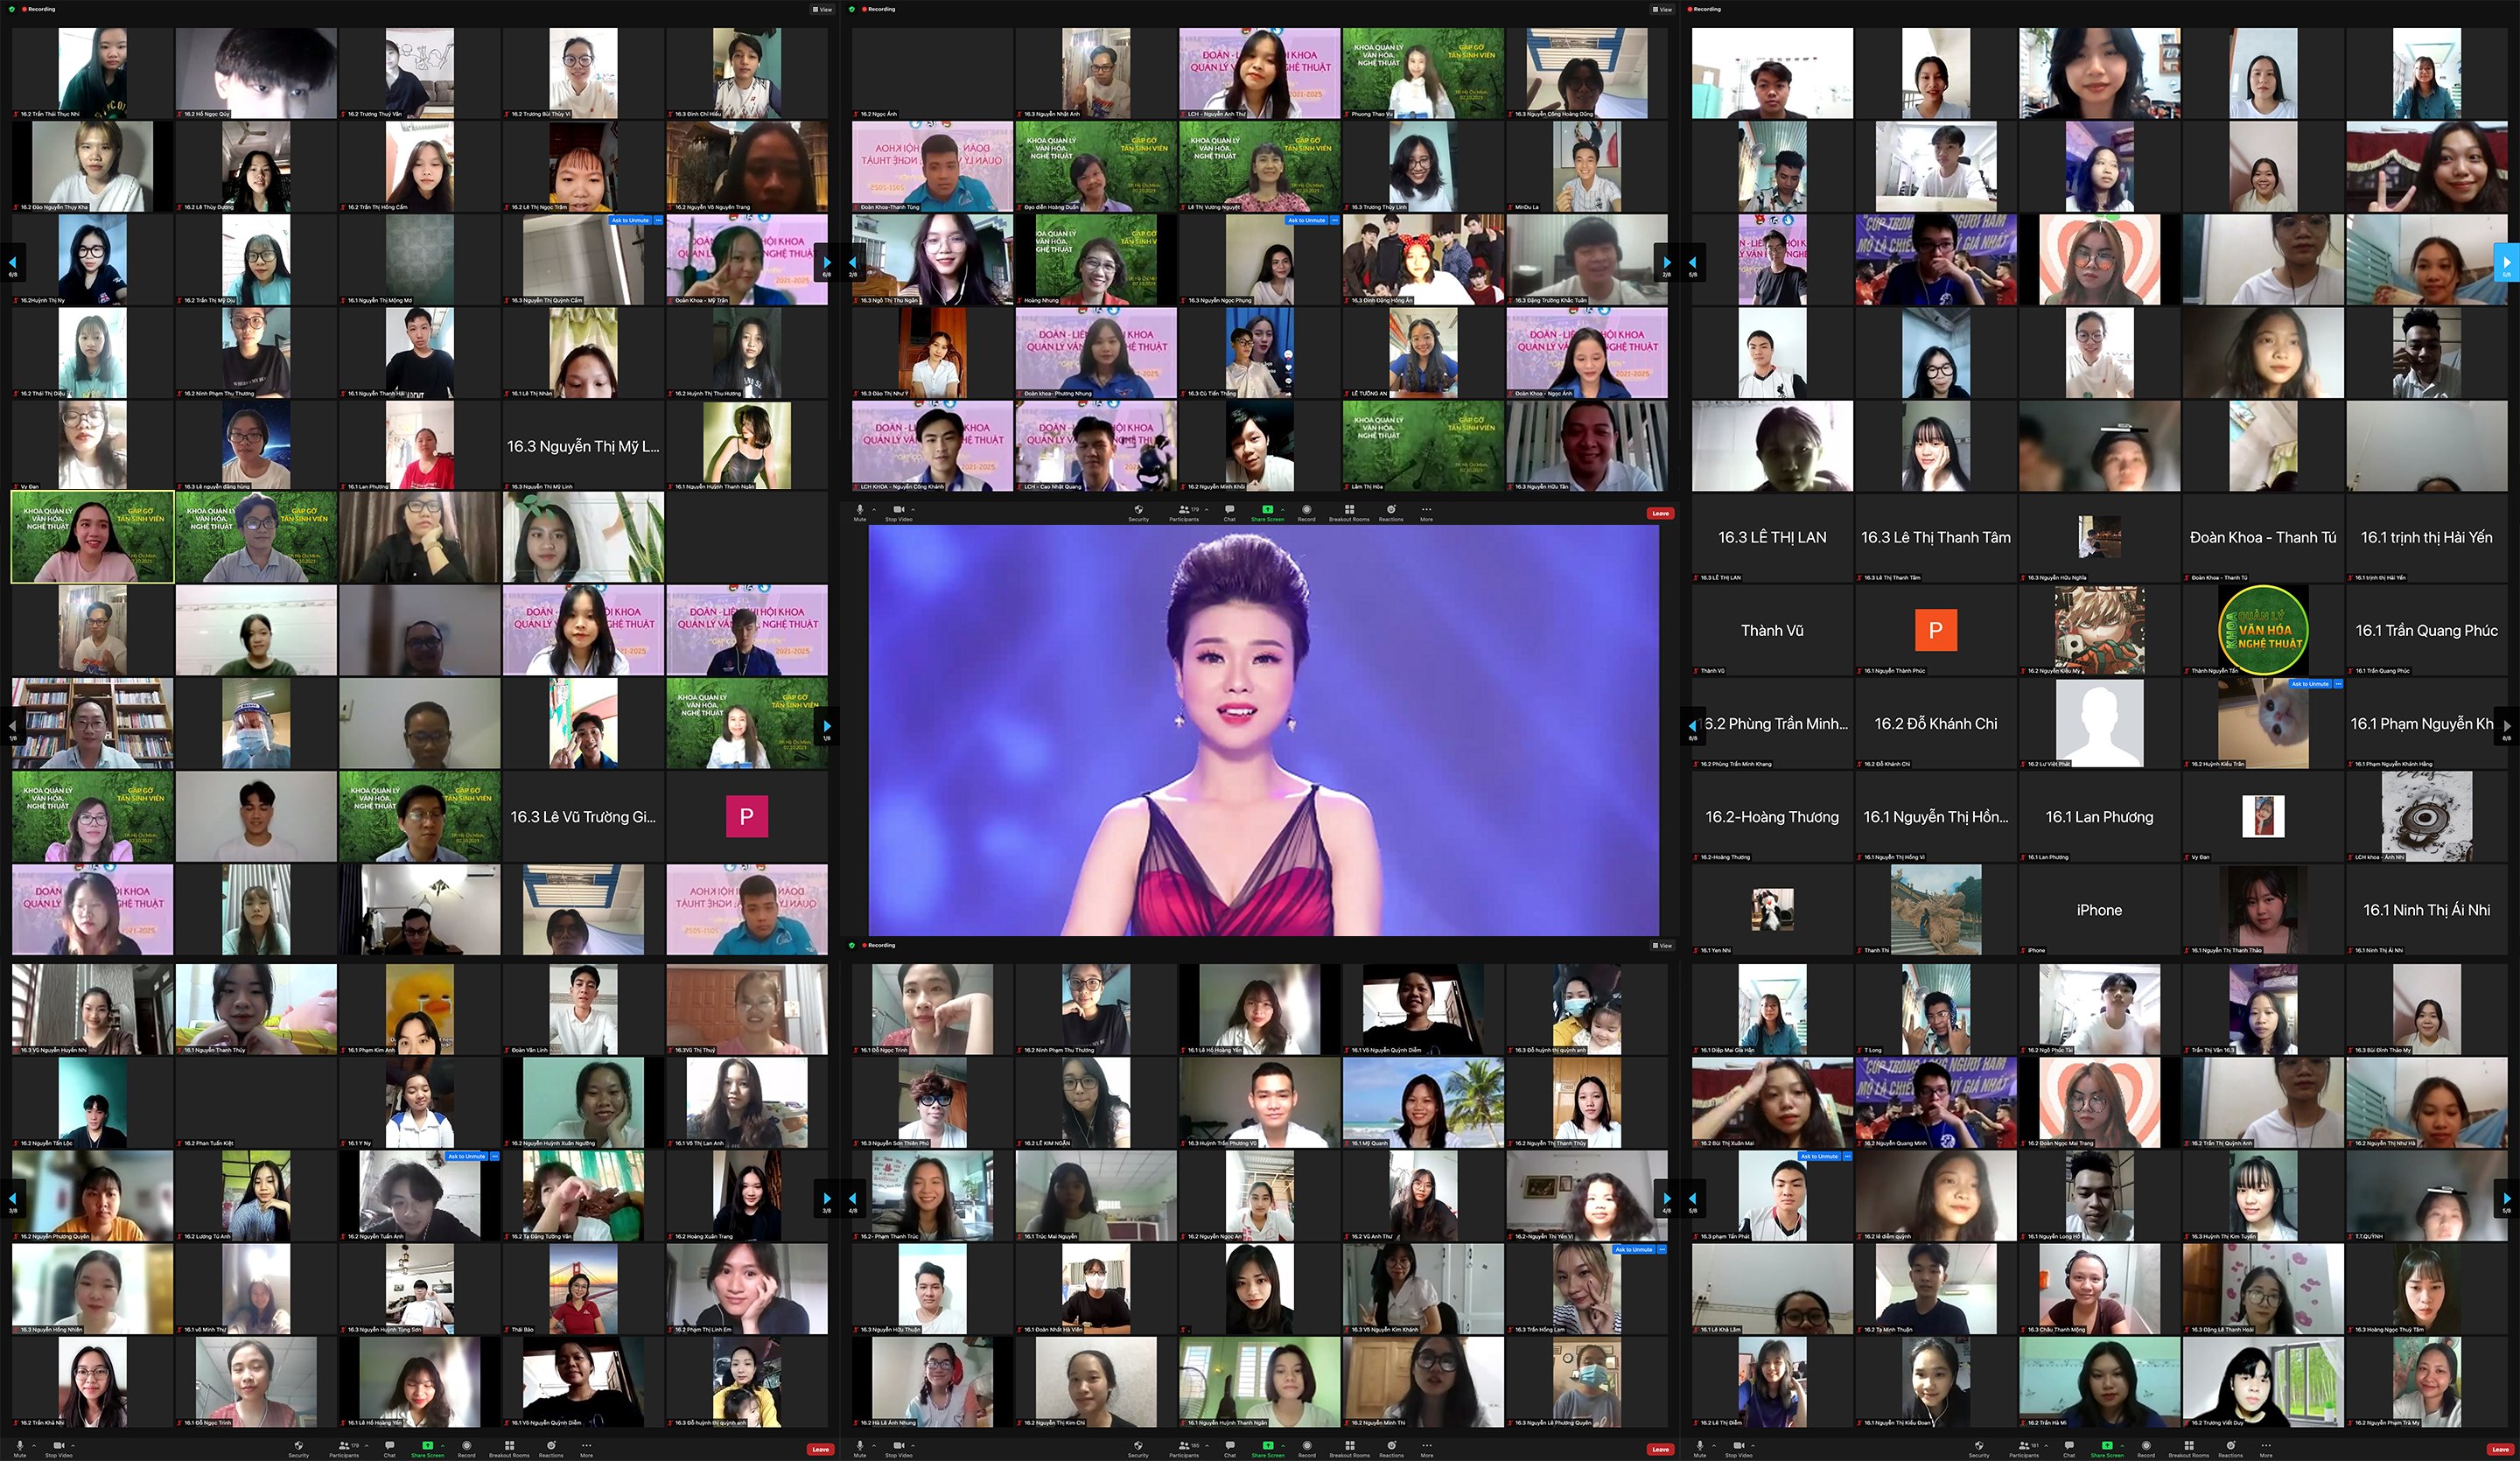The height and width of the screenshot is (1461, 2520).
Task: Expand audio options arrow beside Mute above singer video
Action: [874, 509]
